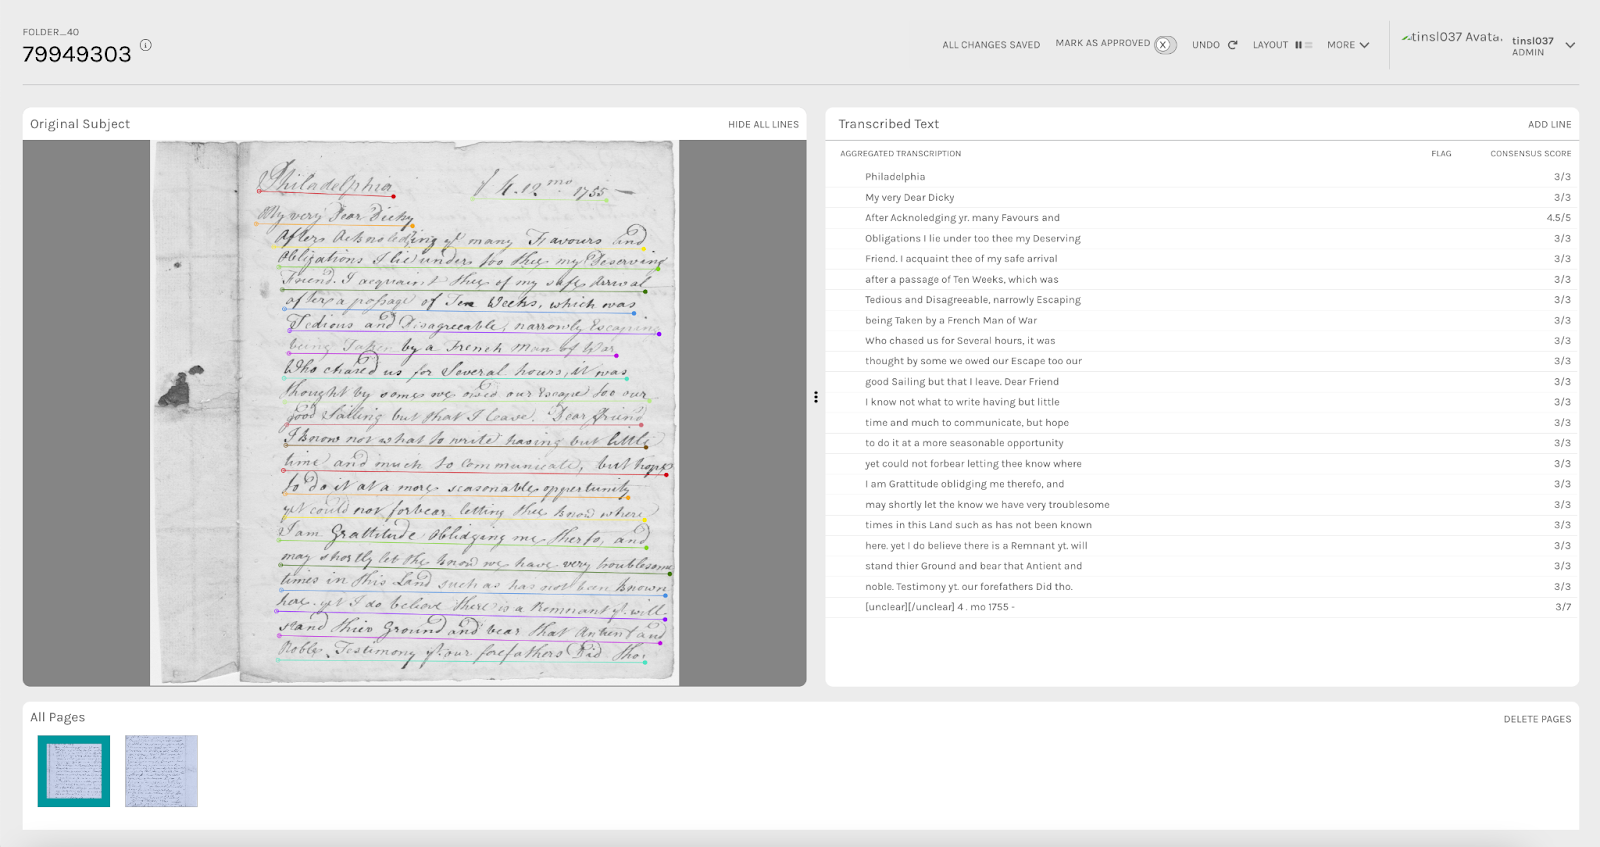
Task: Click the ALL CHANGES SAVED status
Action: point(991,45)
